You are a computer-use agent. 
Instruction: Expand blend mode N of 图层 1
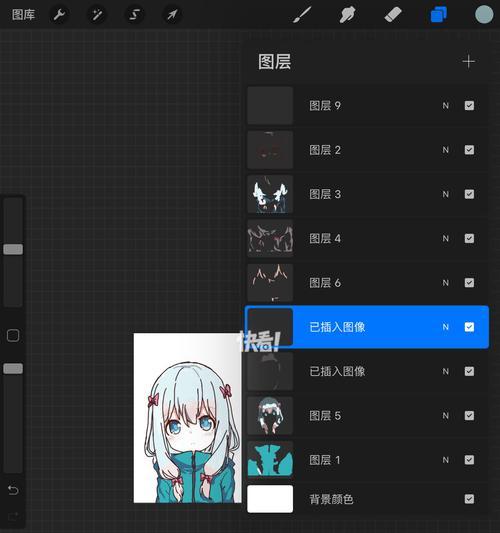pos(445,460)
